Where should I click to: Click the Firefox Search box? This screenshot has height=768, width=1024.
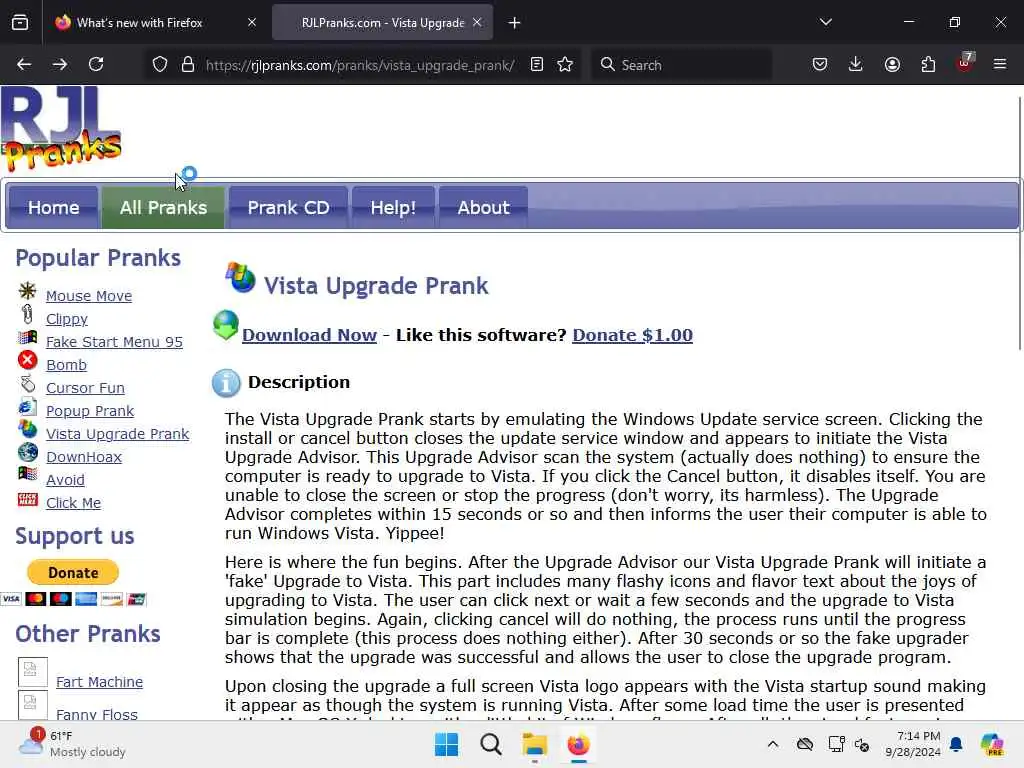click(681, 65)
